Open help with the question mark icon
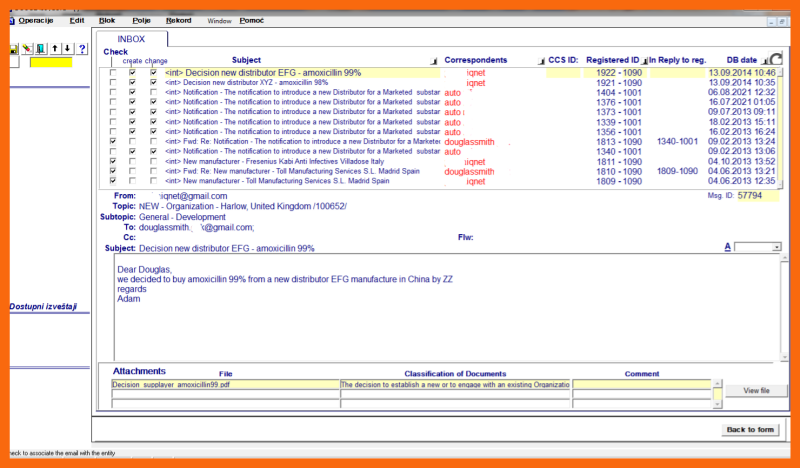 click(x=82, y=49)
